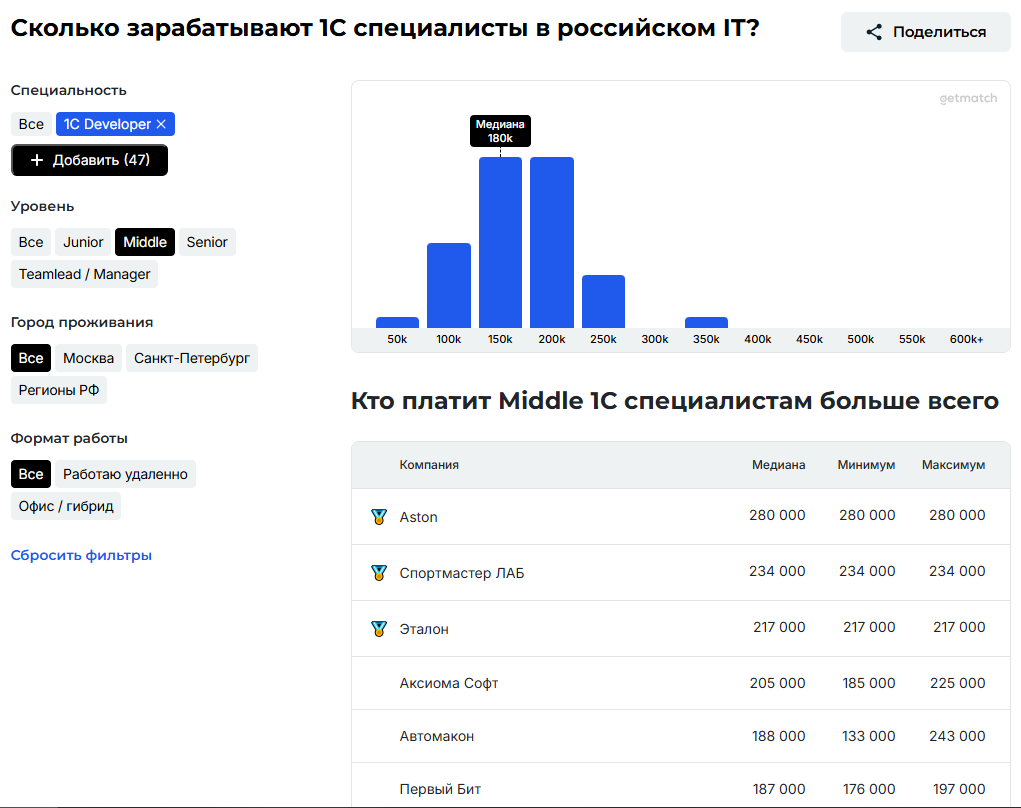The image size is (1021, 808).
Task: Click Аксиома Софт maximum 225 000
Action: coord(957,683)
